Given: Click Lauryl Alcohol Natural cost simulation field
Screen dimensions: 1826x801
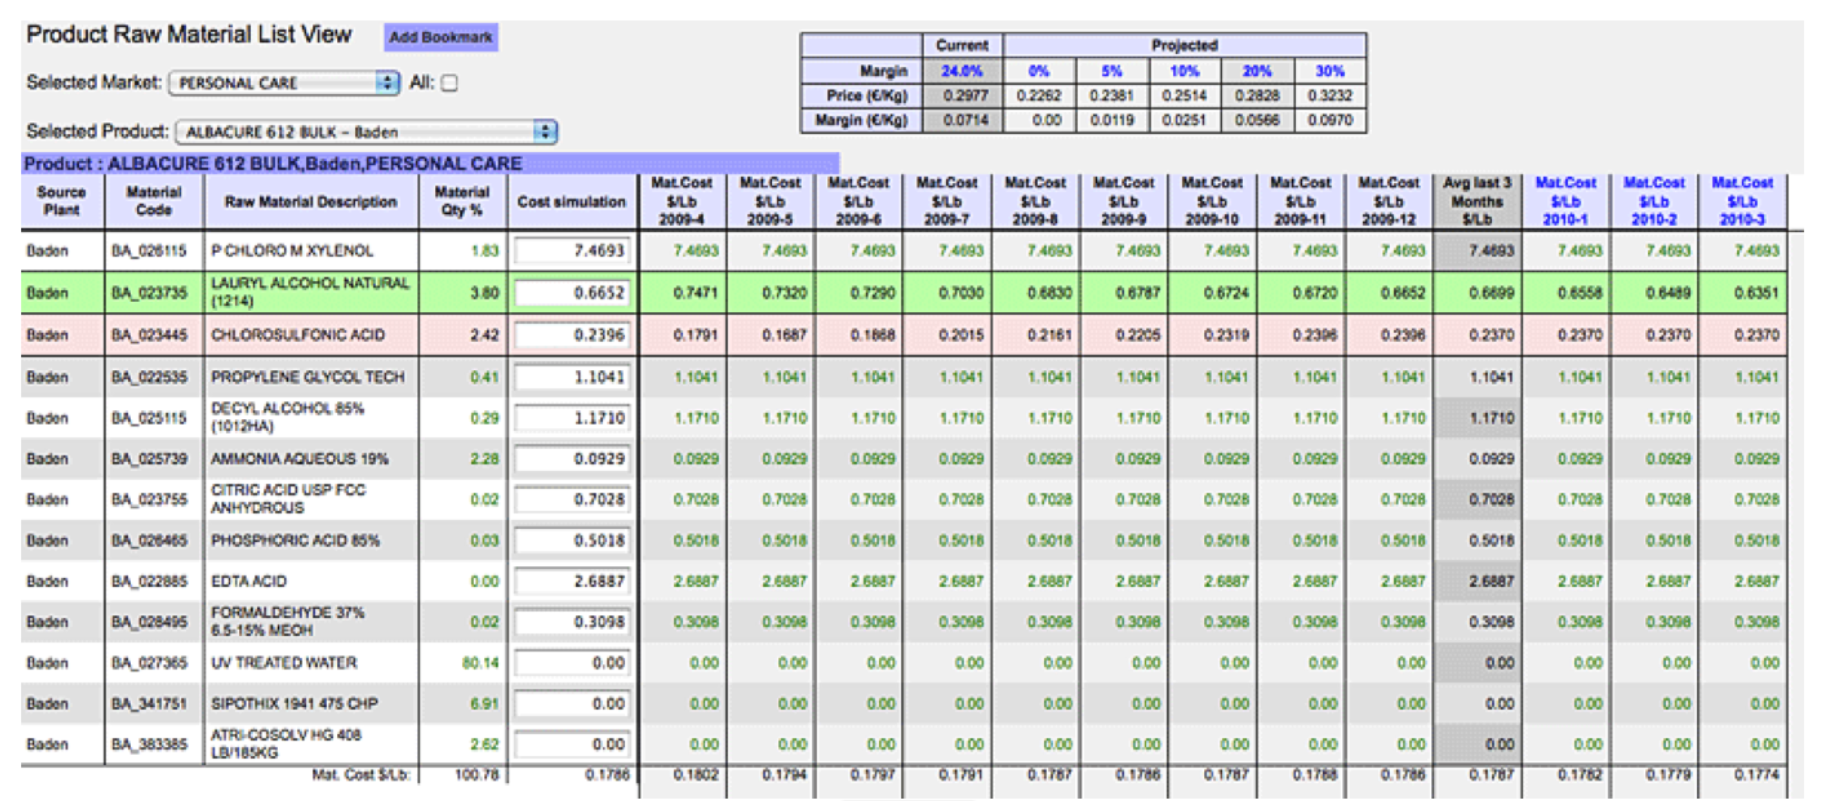Looking at the screenshot, I should [572, 293].
